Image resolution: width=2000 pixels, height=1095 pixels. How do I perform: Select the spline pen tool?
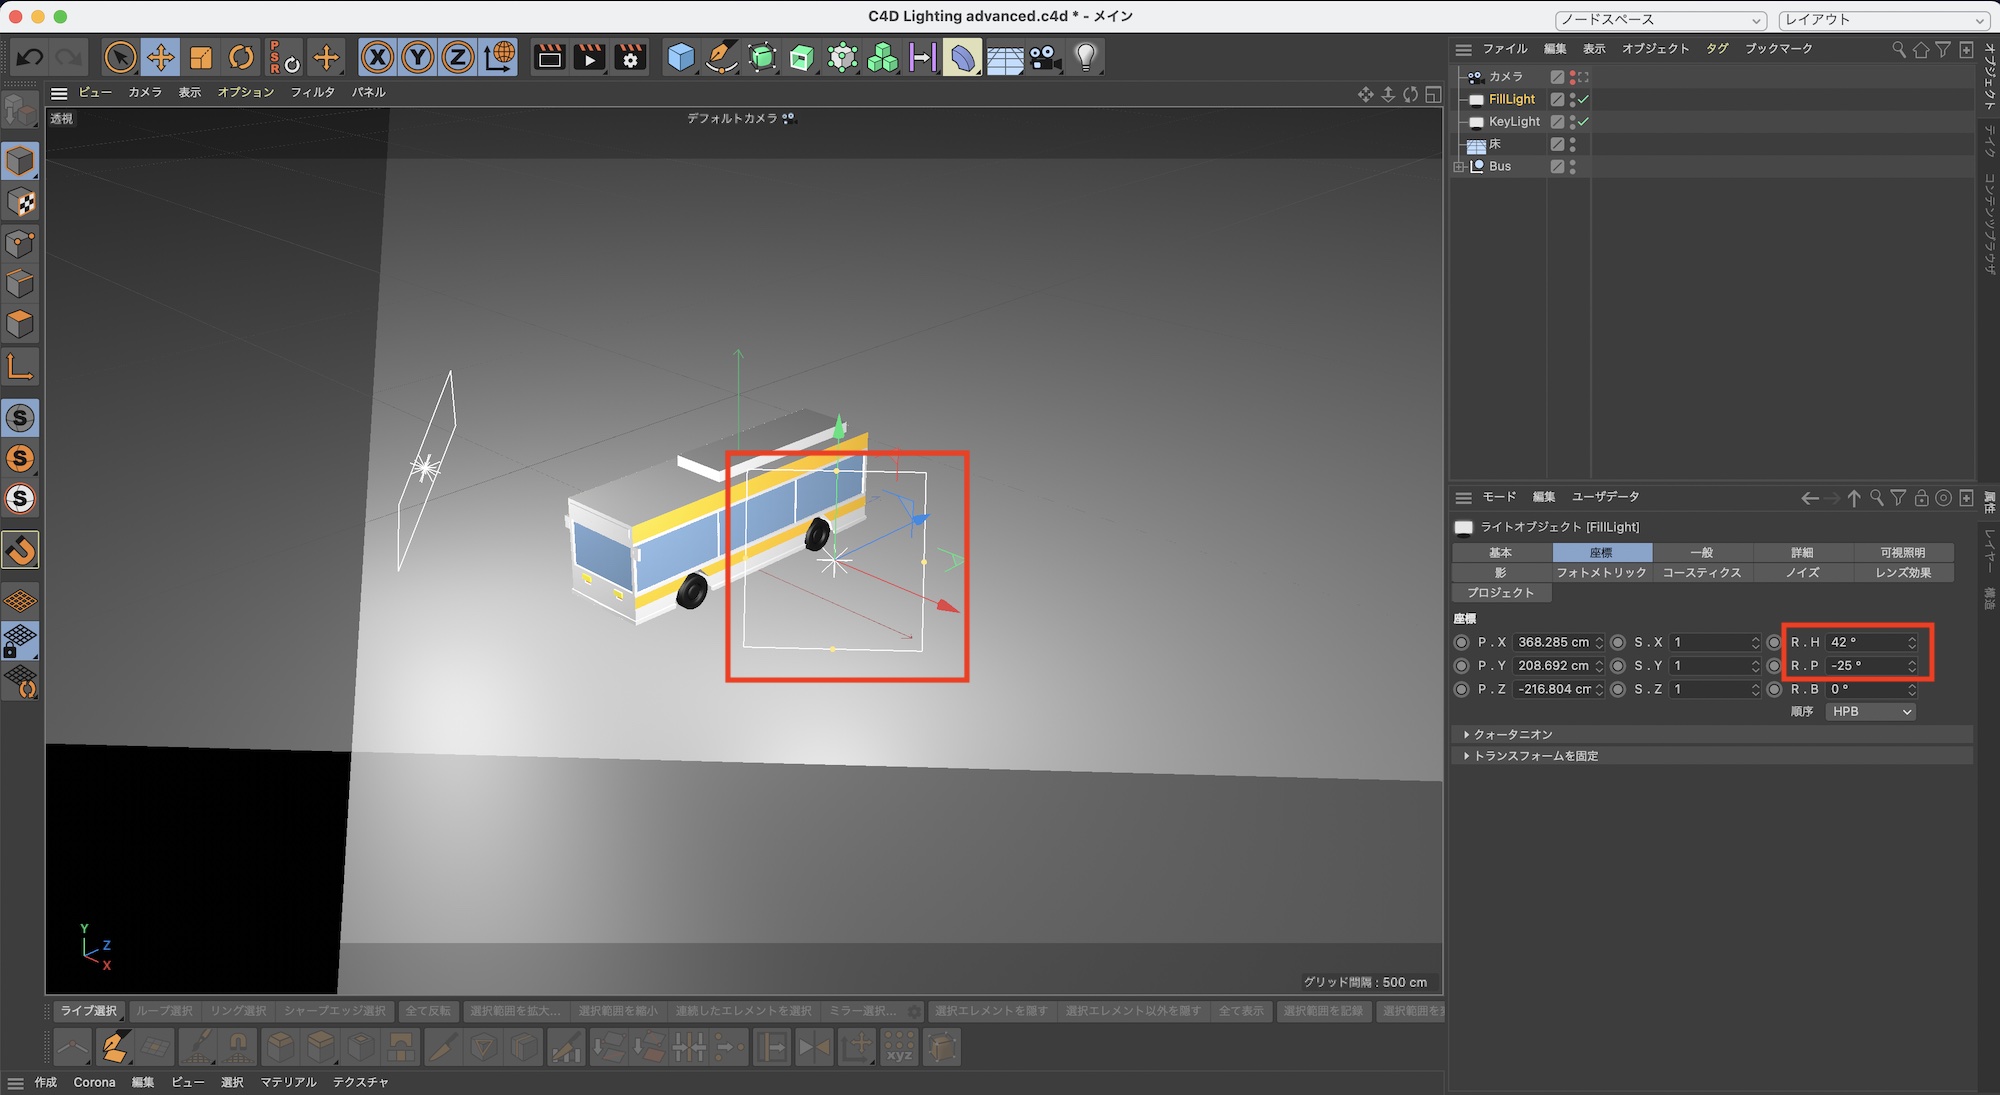[721, 57]
